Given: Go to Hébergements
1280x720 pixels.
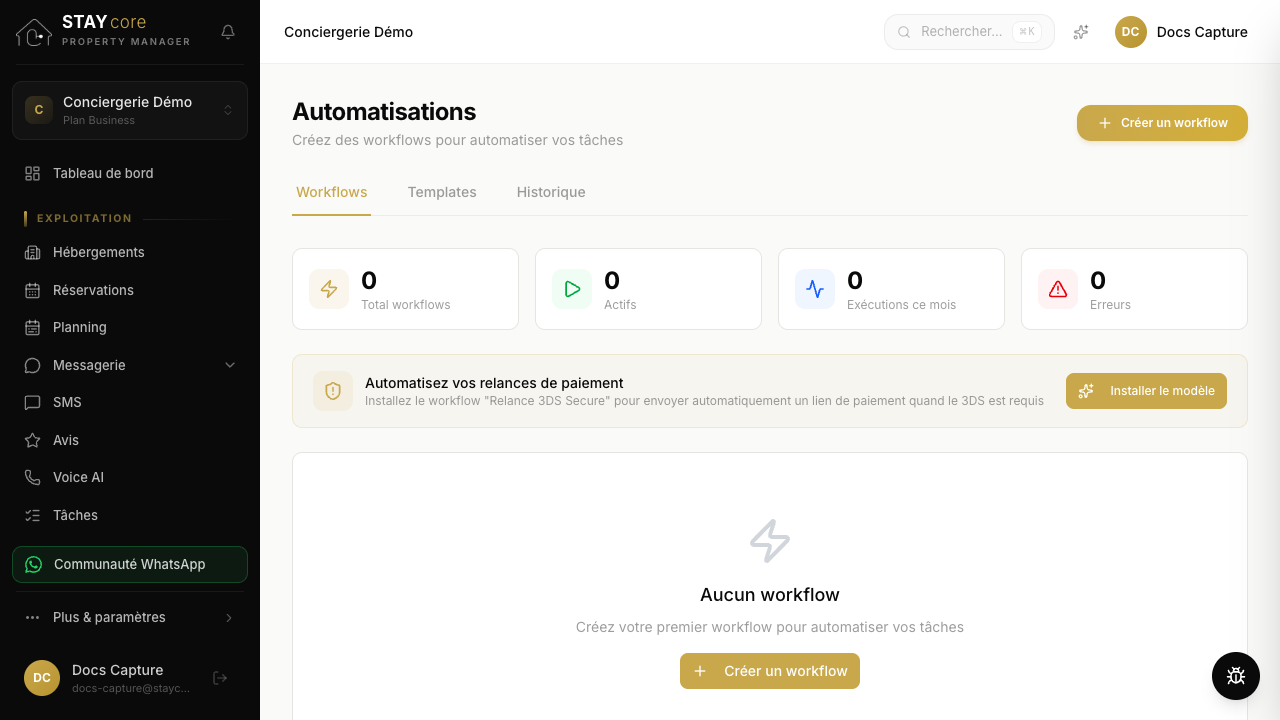Looking at the screenshot, I should pyautogui.click(x=130, y=252).
